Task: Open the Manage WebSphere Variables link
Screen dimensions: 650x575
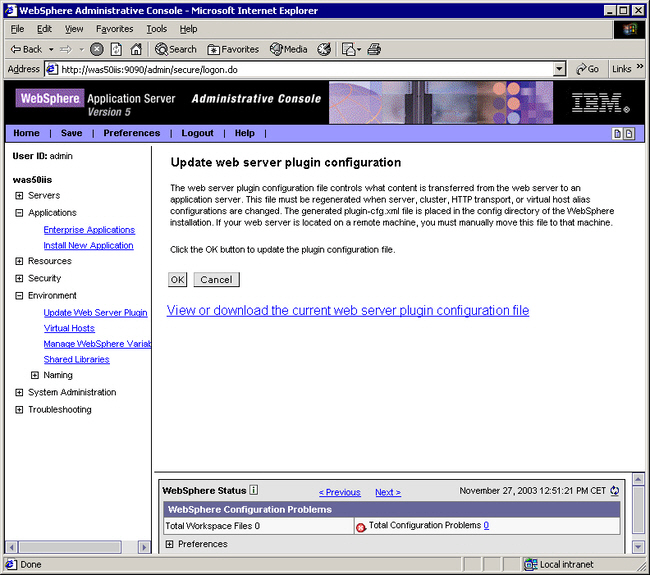Action: 97,344
